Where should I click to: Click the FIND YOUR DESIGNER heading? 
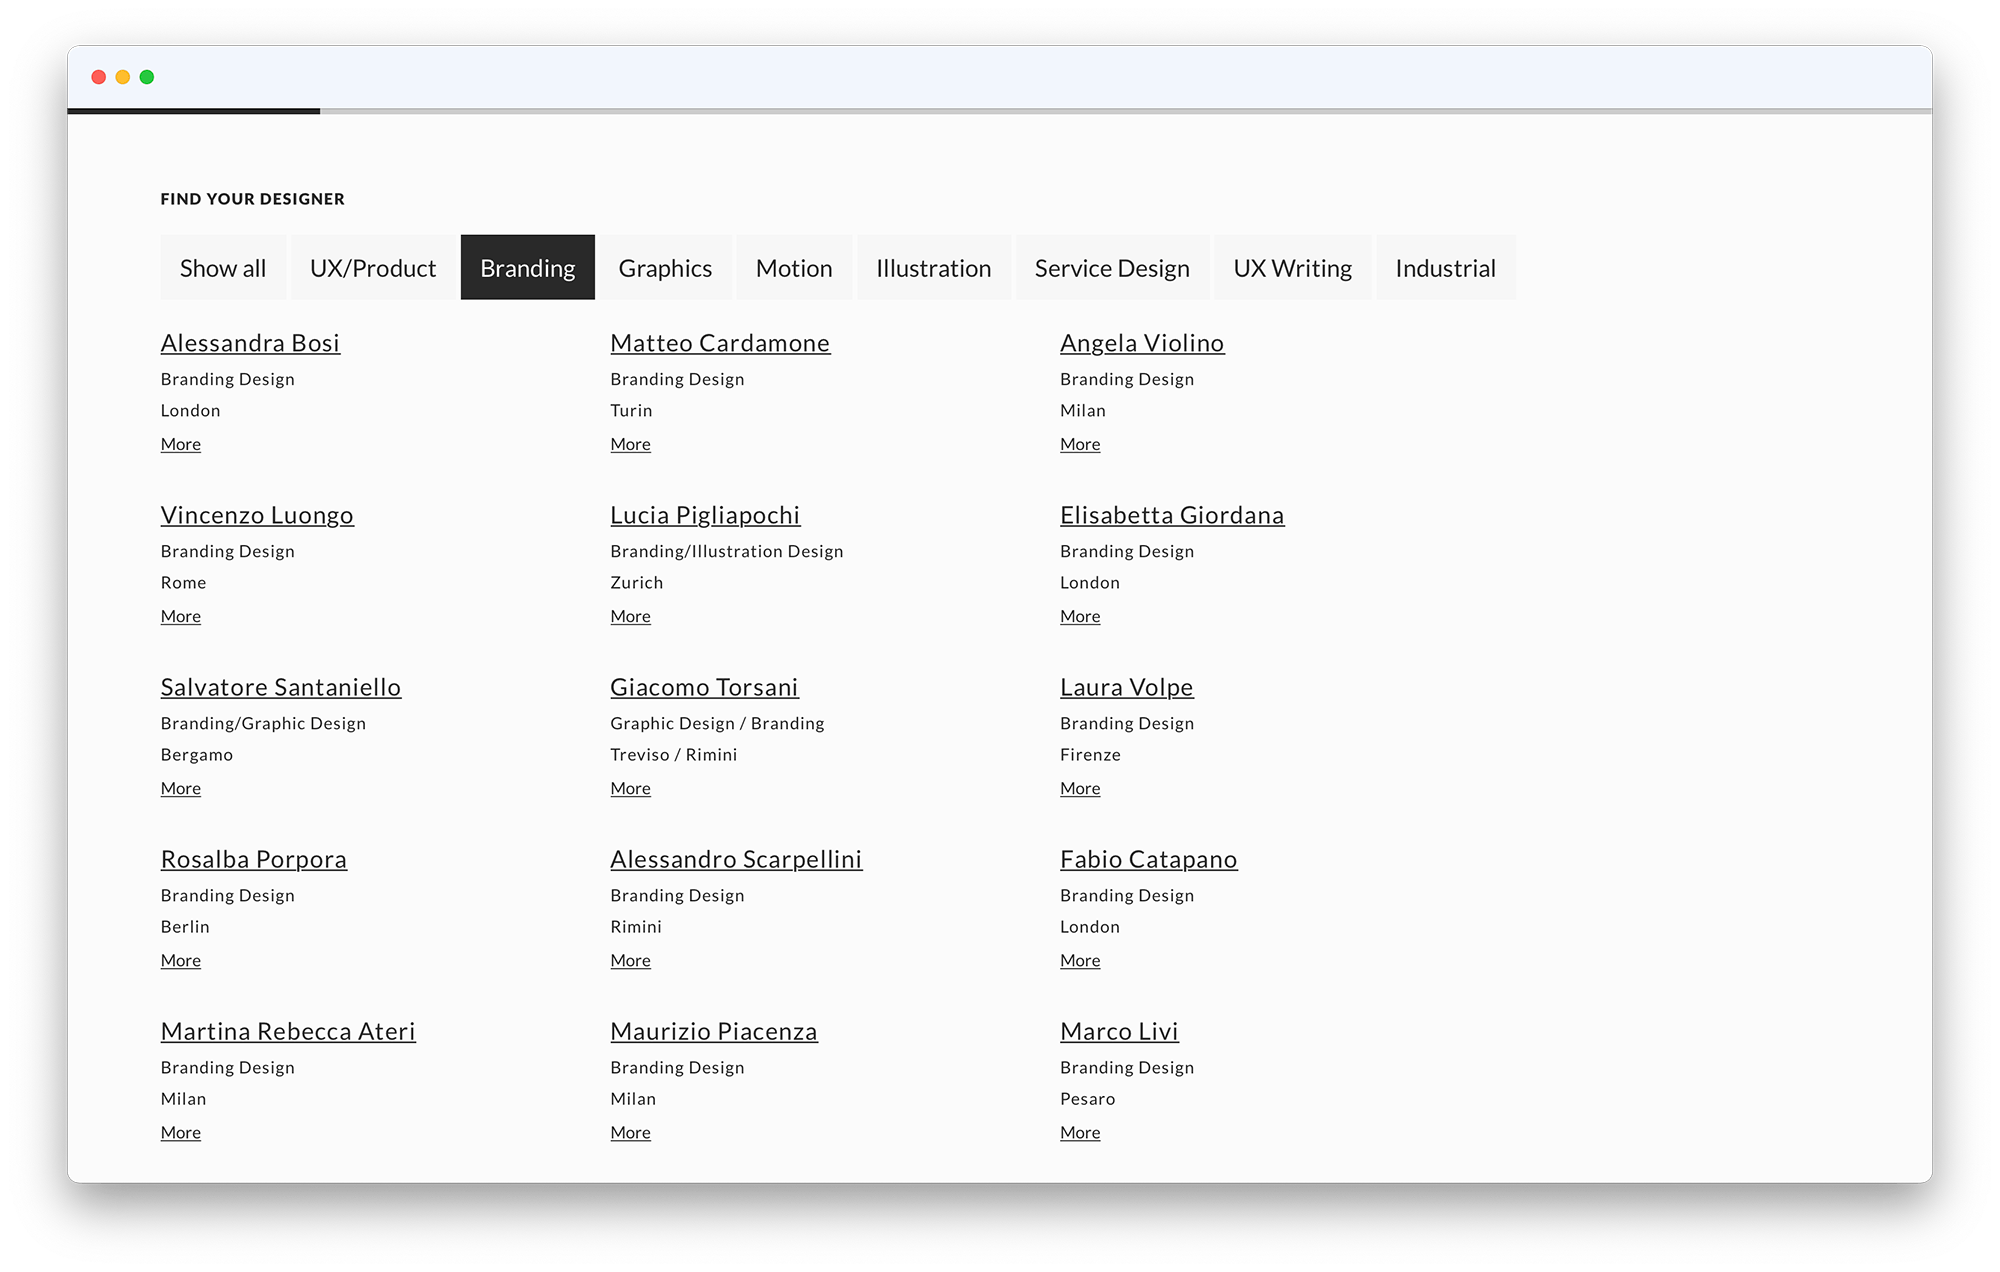[x=253, y=199]
